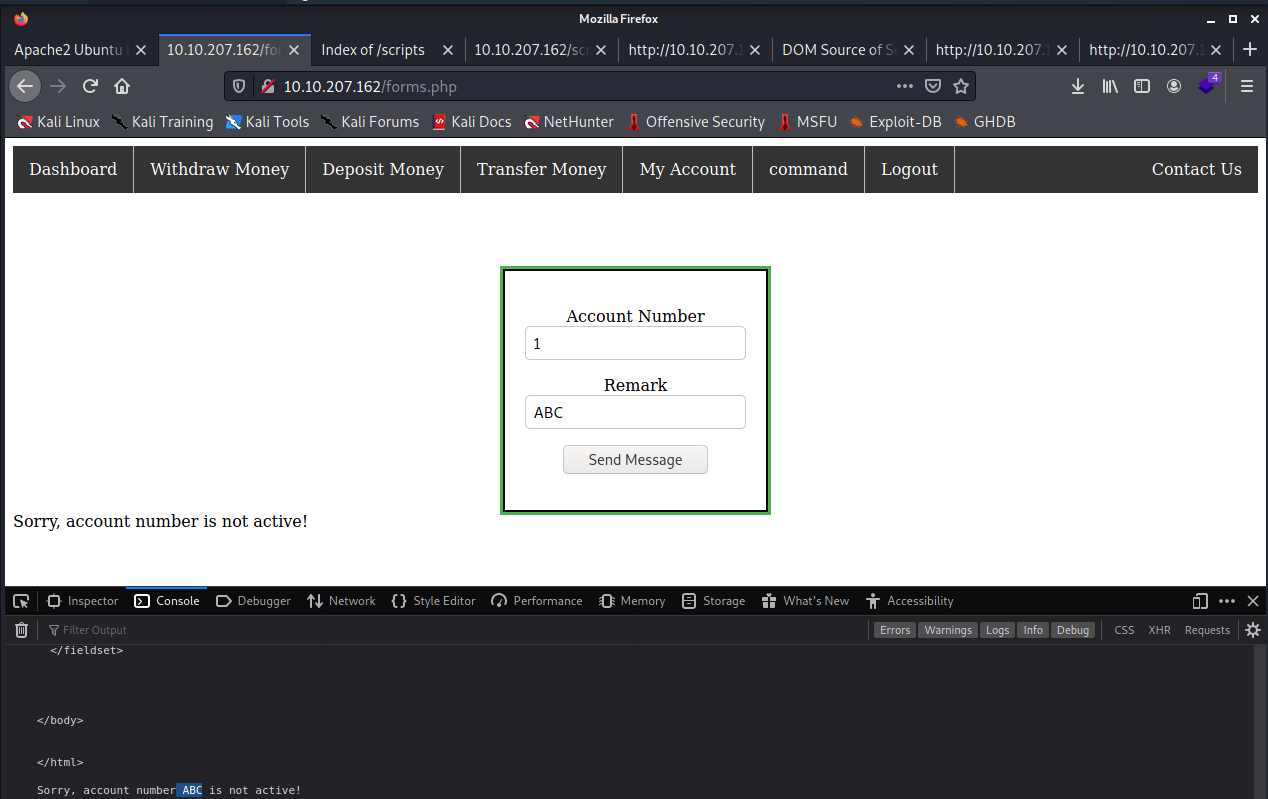Open the page actions ellipsis menu
This screenshot has width=1268, height=799.
tap(905, 86)
